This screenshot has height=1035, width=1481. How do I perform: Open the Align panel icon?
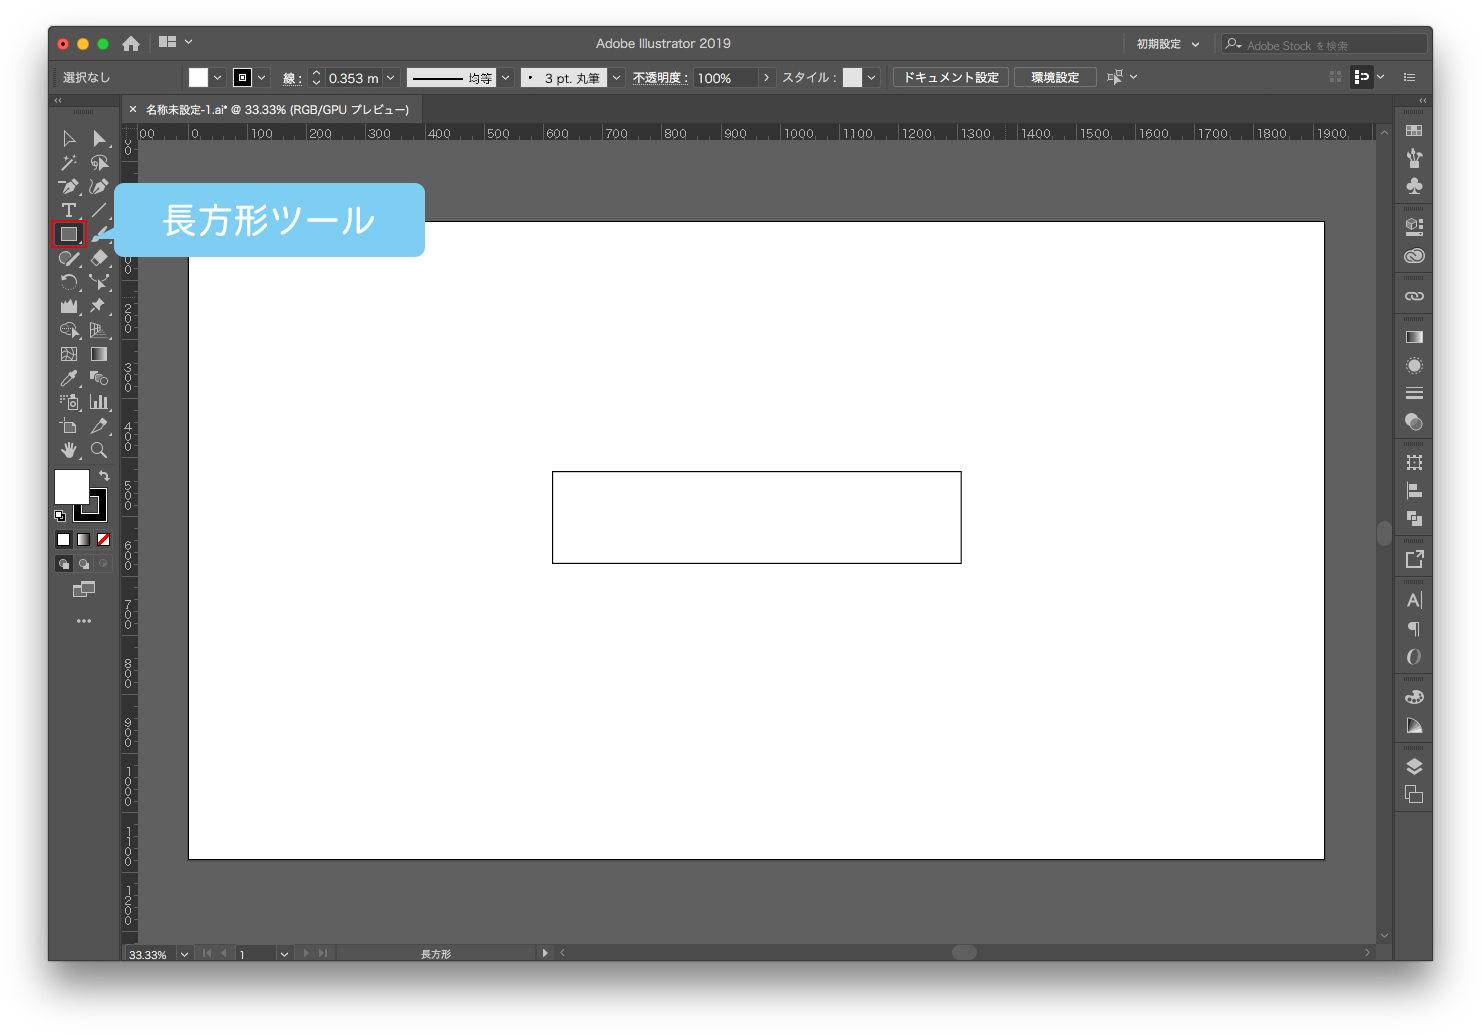(1414, 490)
